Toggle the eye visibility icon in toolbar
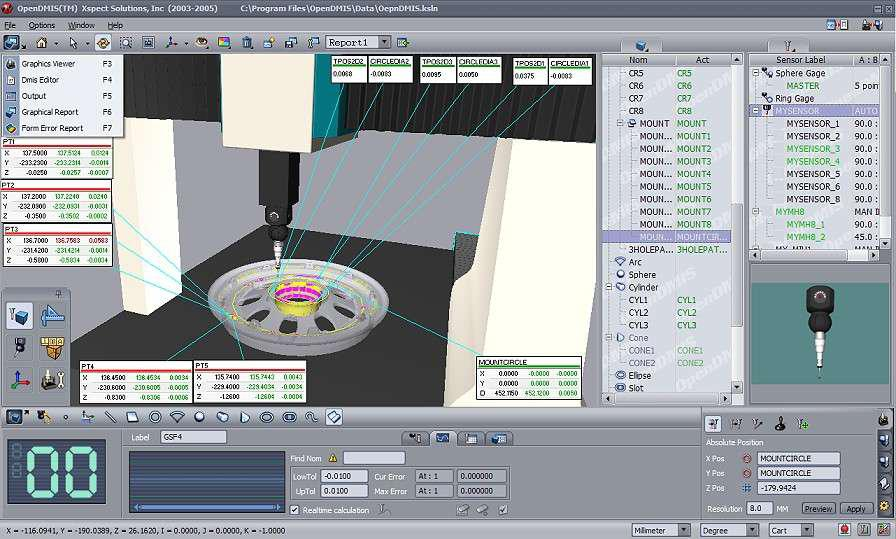This screenshot has width=896, height=539. [201, 43]
